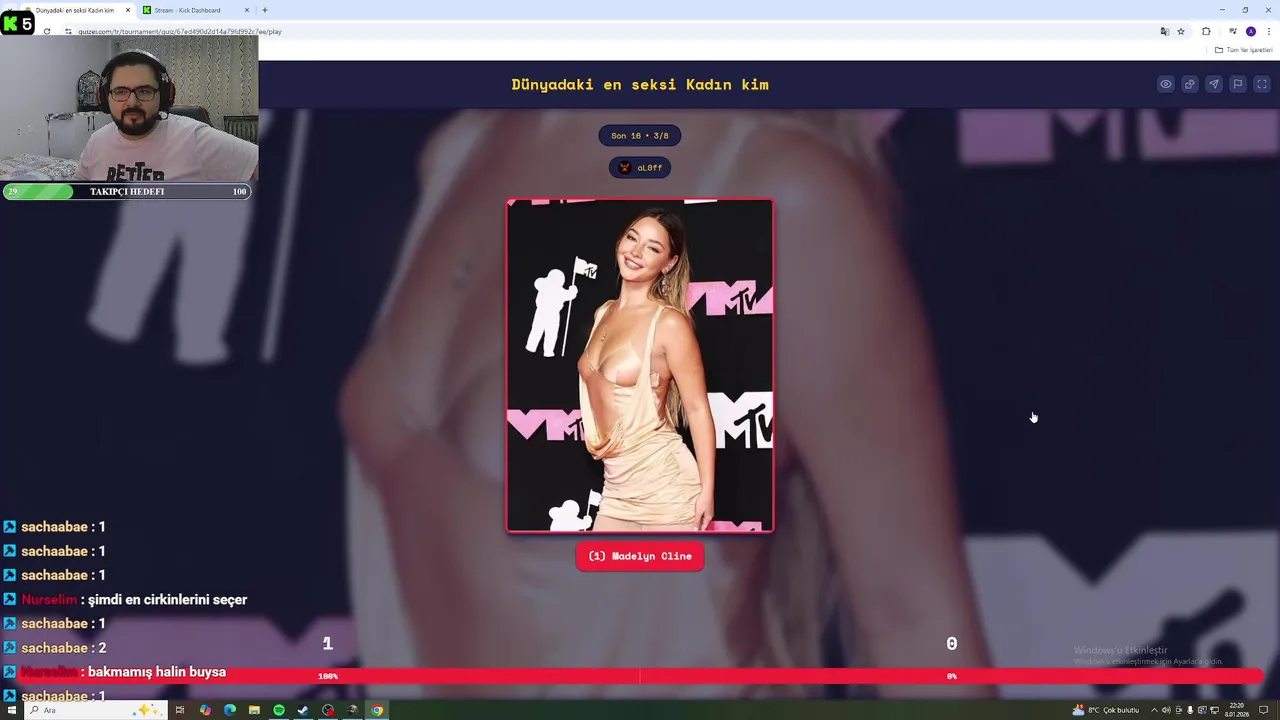
Task: Open the media control icon in Chrome toolbar
Action: [1233, 31]
